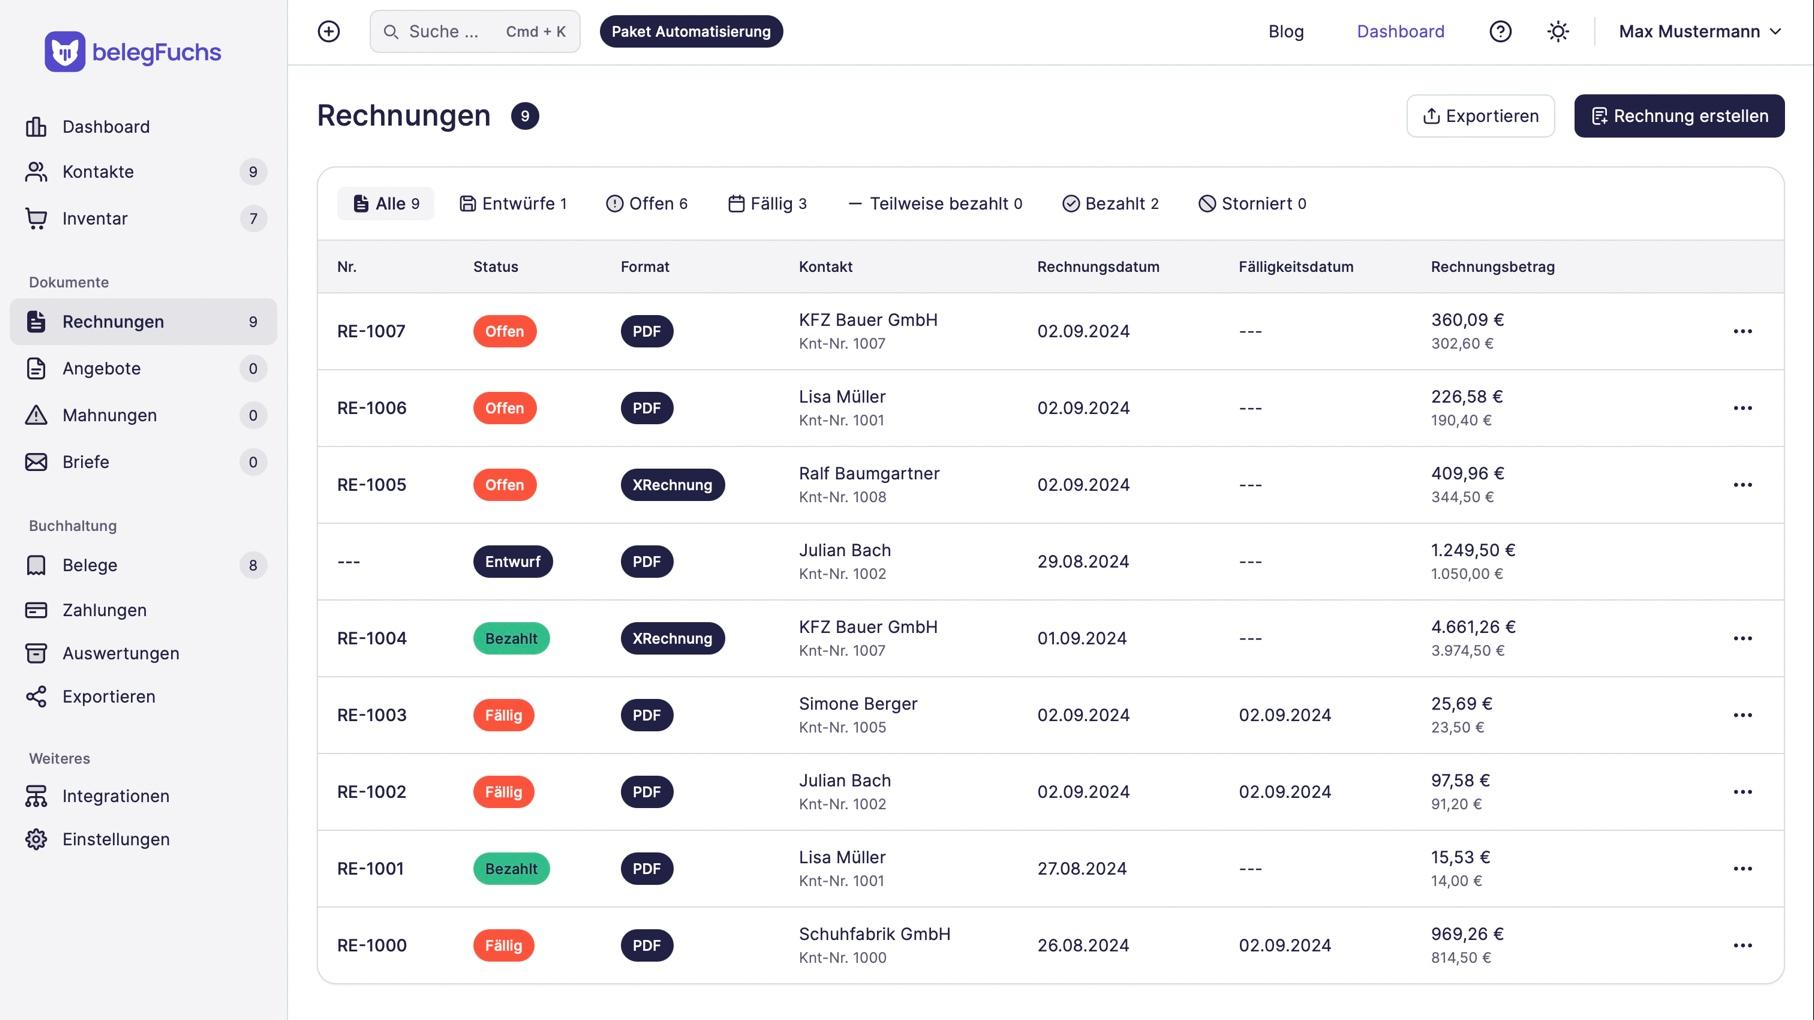This screenshot has height=1020, width=1814.
Task: Click invoice number RE-1006
Action: (x=372, y=409)
